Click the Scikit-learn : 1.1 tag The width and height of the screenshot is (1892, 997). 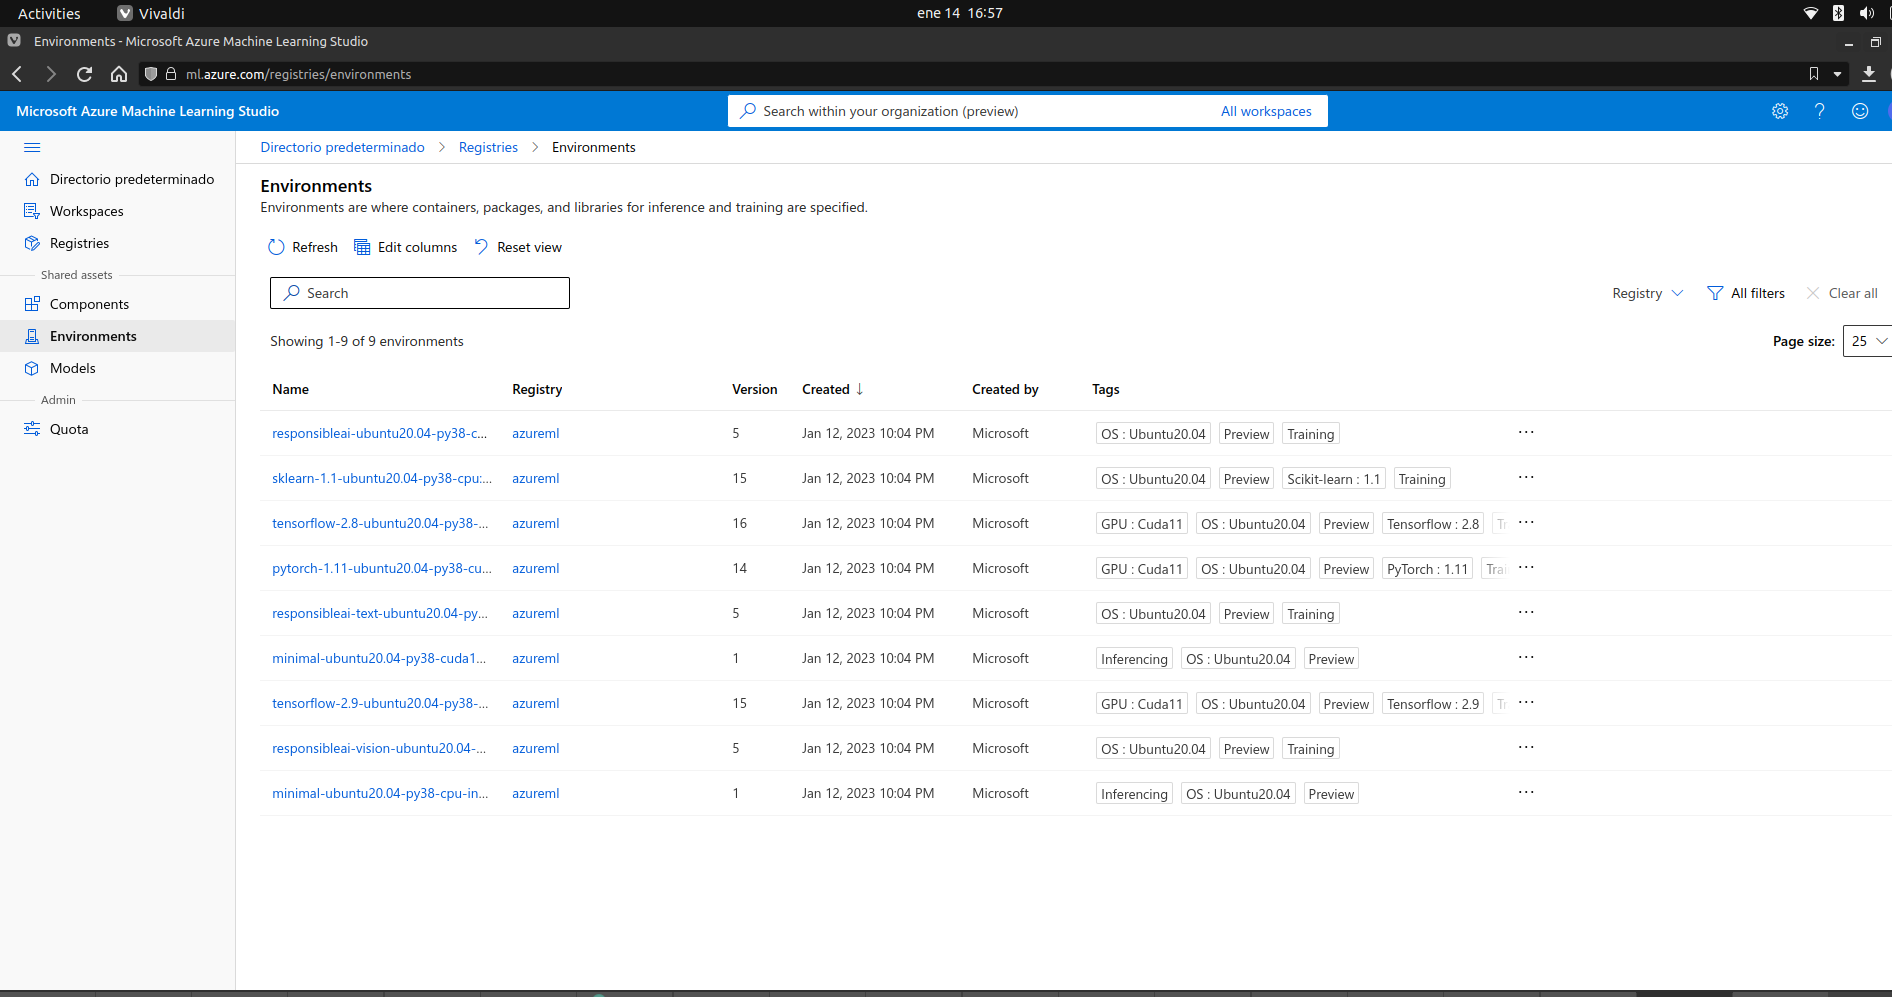tap(1333, 479)
